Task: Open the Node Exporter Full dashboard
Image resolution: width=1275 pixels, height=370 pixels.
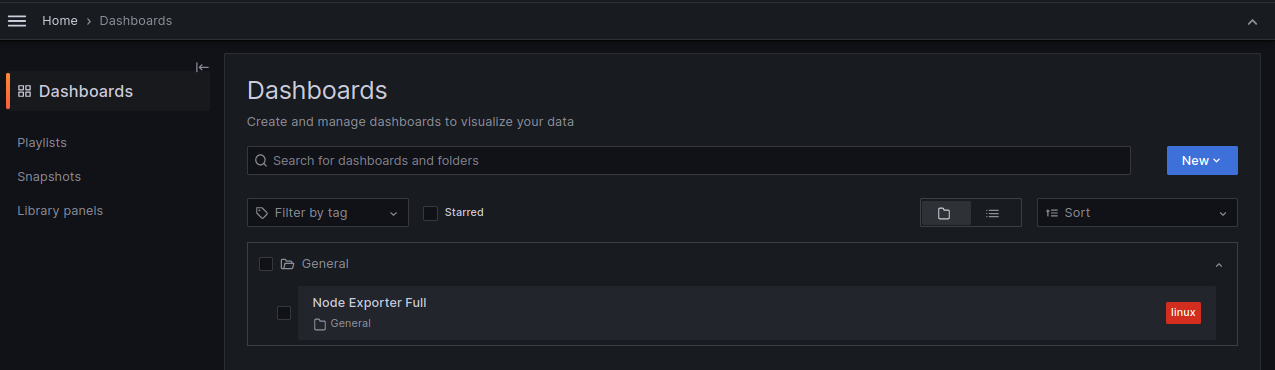Action: pyautogui.click(x=369, y=303)
